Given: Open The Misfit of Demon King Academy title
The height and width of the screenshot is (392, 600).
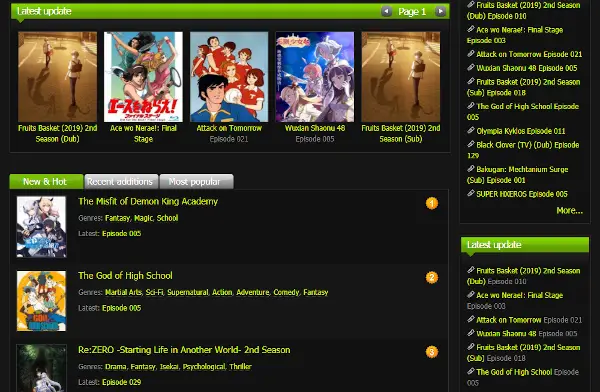Looking at the screenshot, I should click(x=148, y=201).
